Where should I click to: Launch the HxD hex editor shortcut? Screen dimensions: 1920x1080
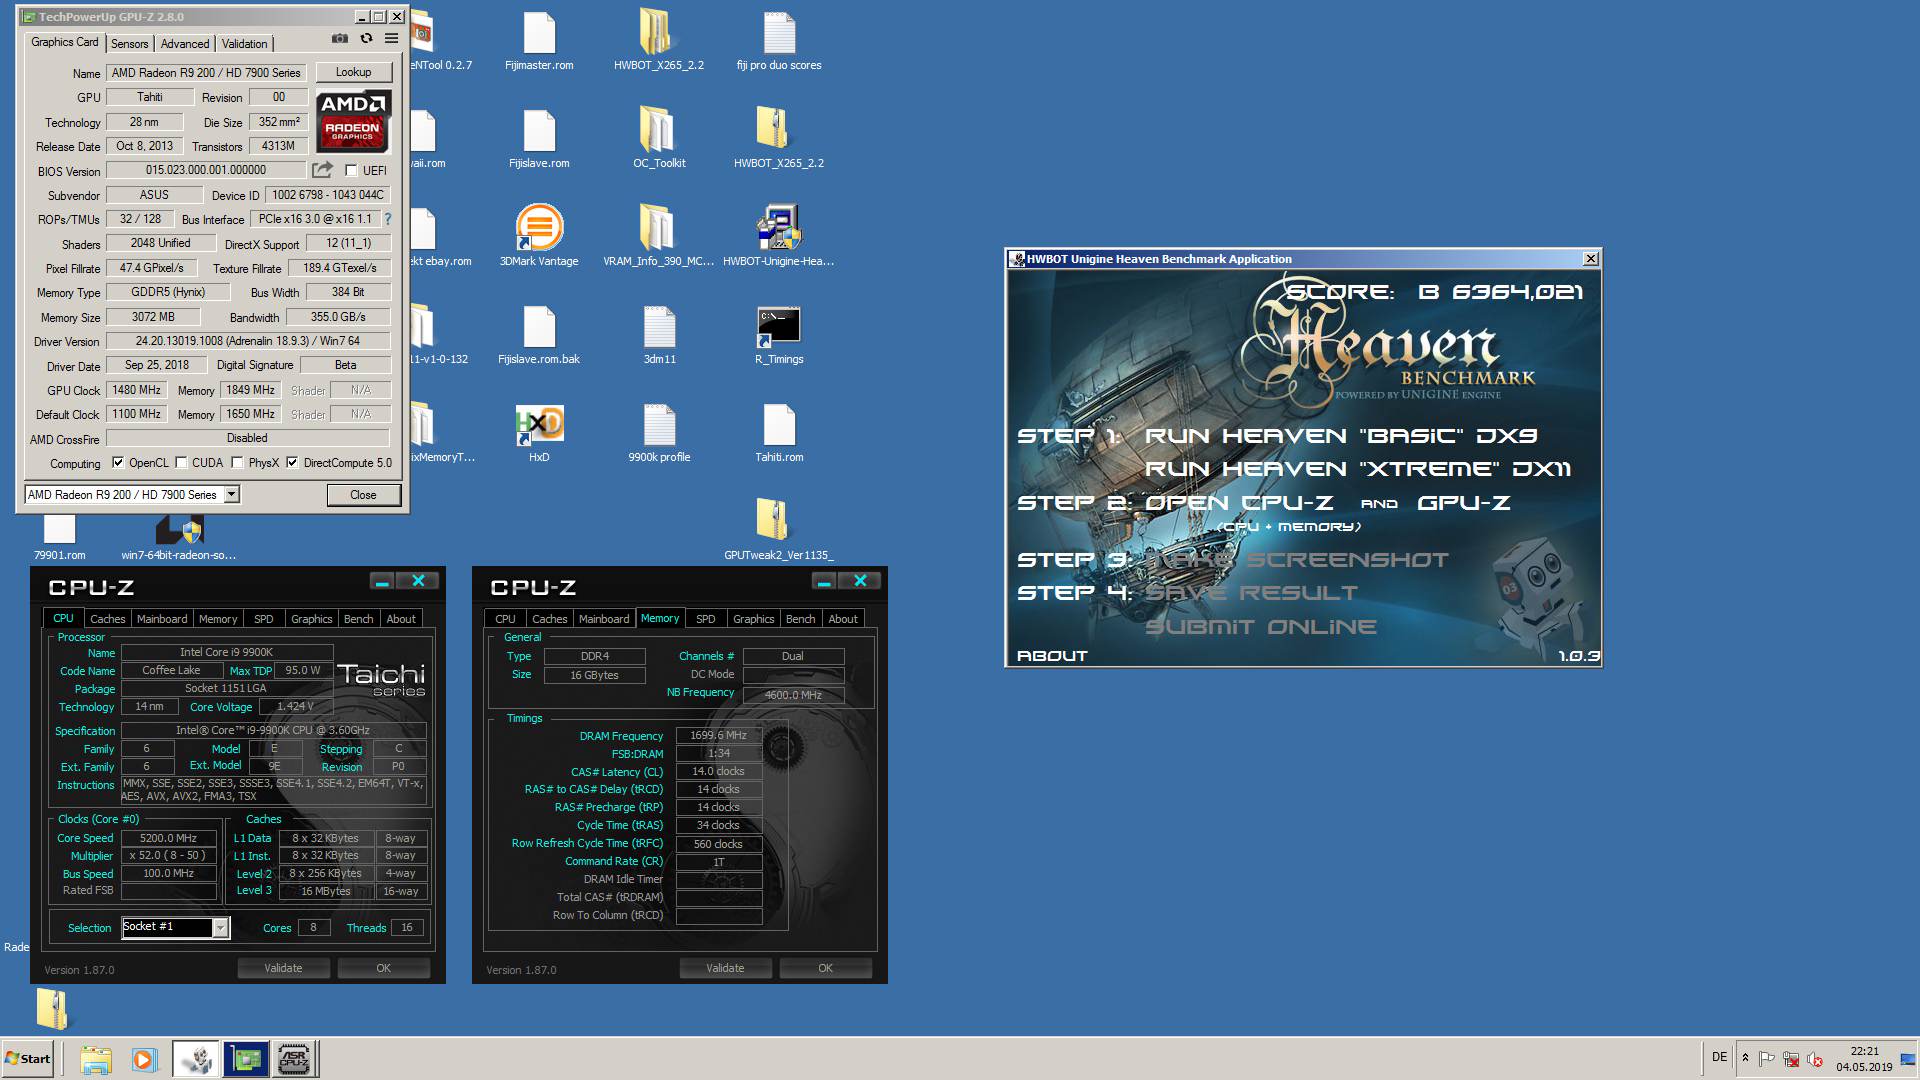tap(539, 432)
